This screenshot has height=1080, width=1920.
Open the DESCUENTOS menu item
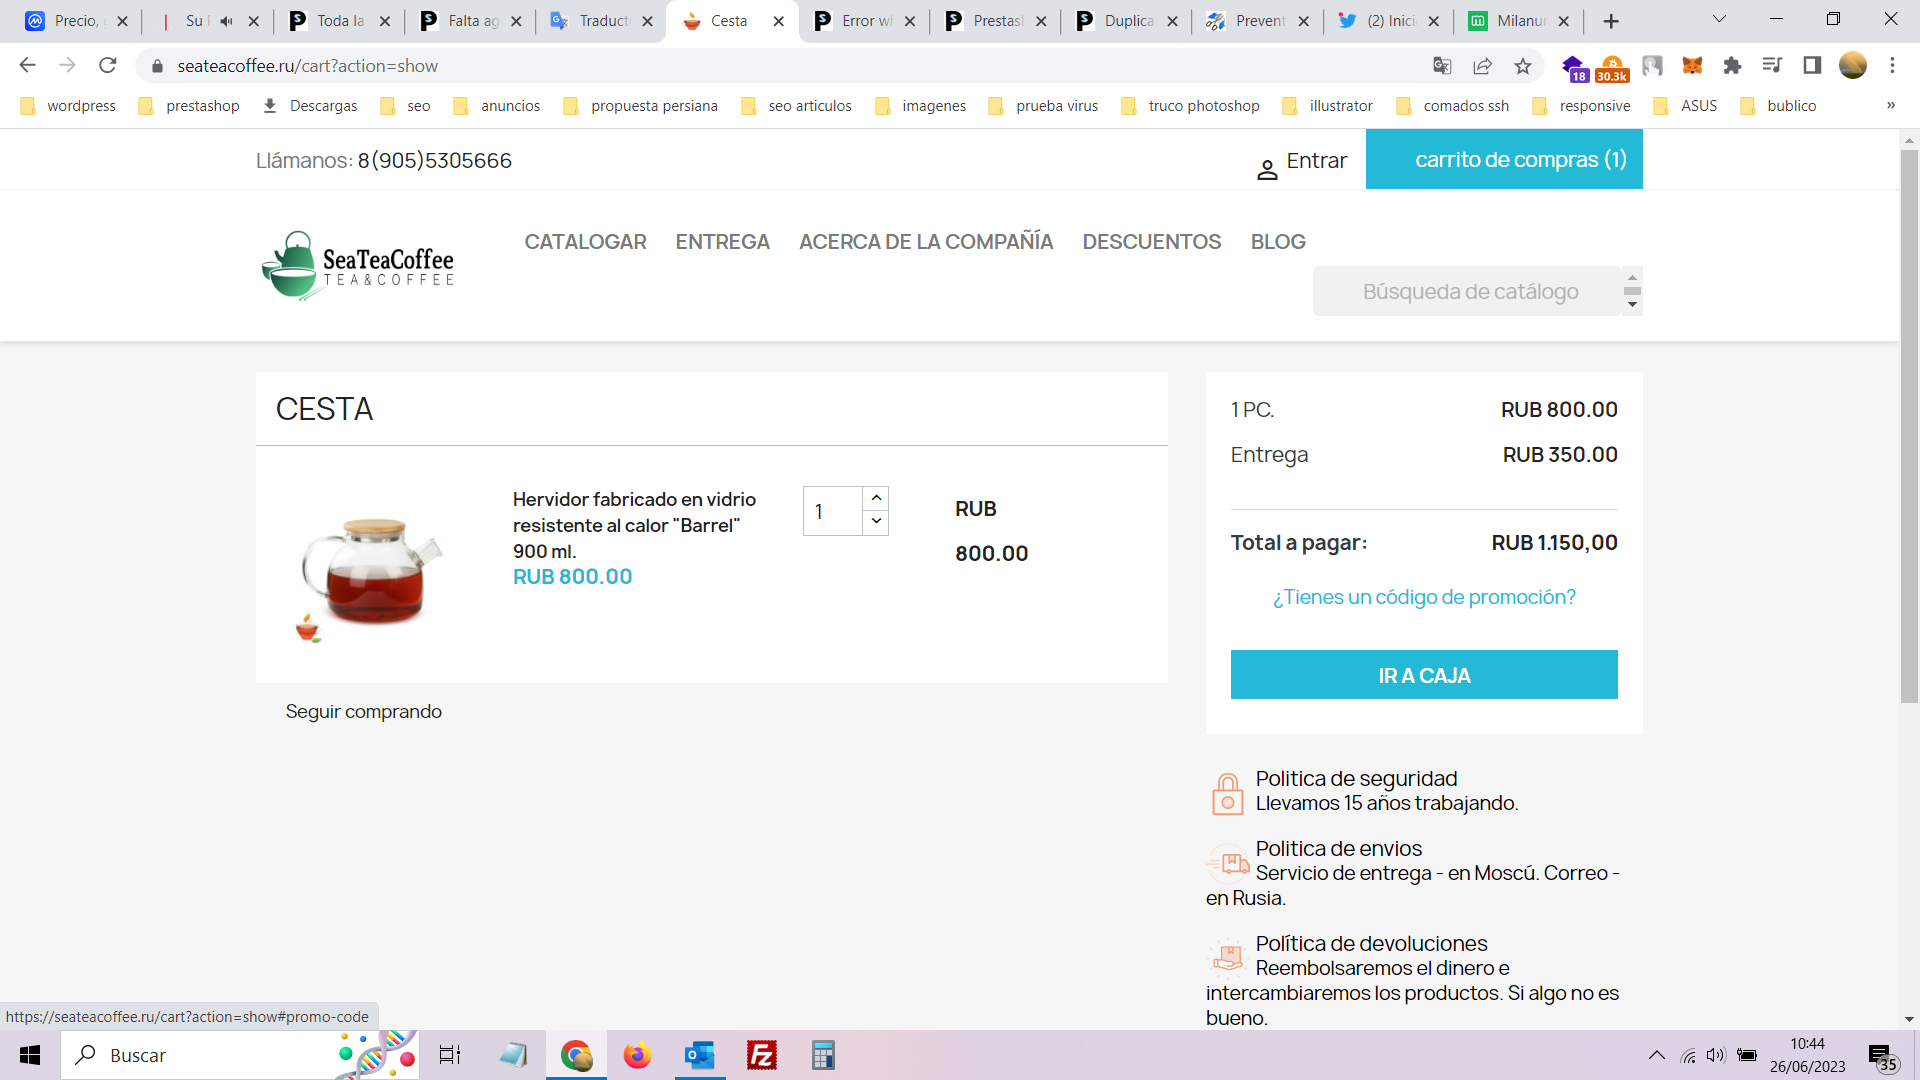[1151, 242]
